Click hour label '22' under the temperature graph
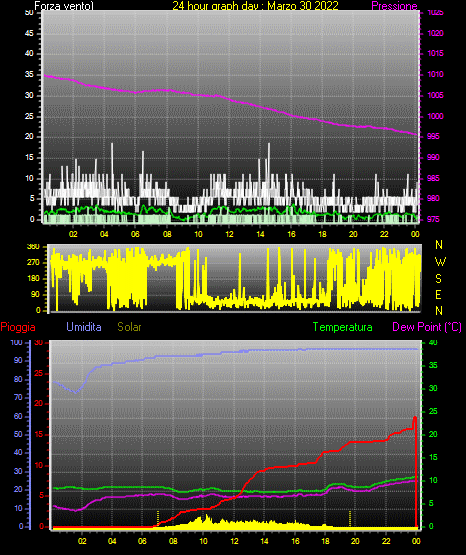The image size is (466, 555). pos(386,541)
